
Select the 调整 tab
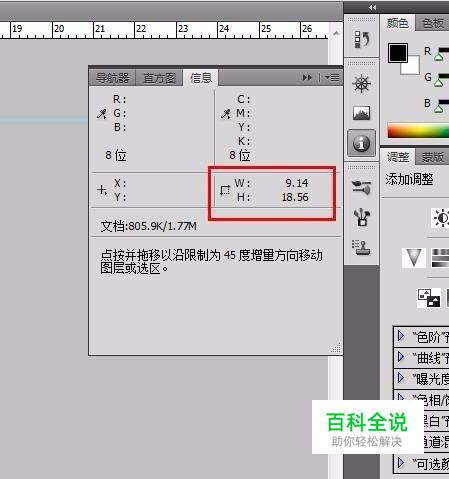pos(398,157)
